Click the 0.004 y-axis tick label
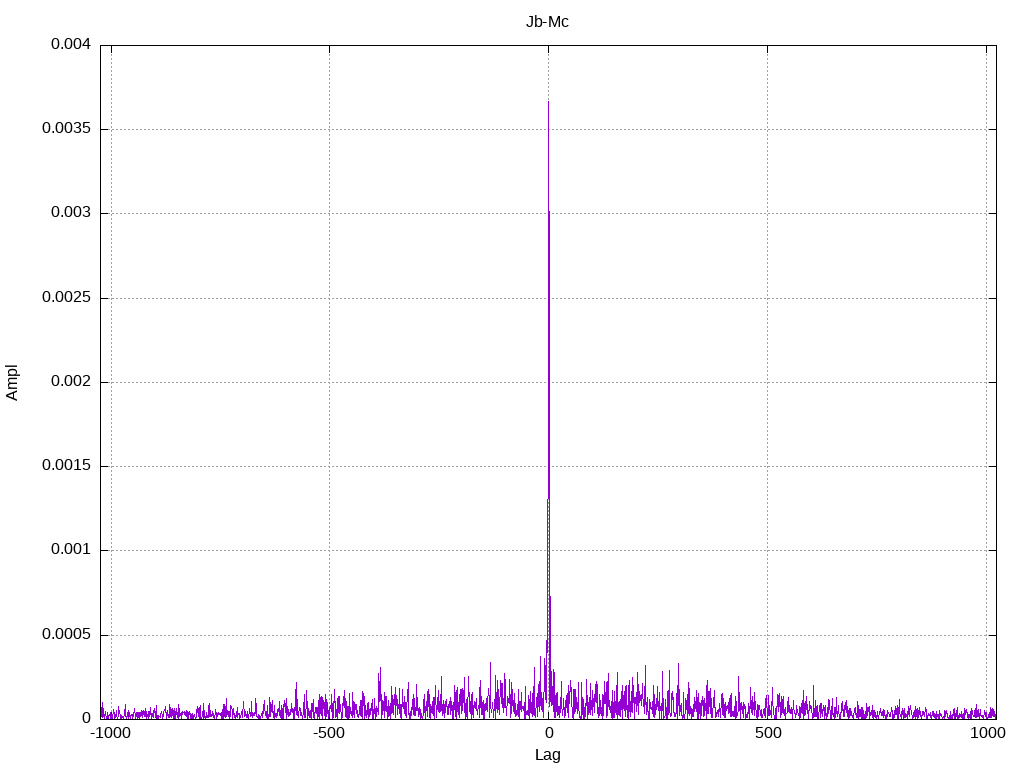This screenshot has height=768, width=1024. pyautogui.click(x=71, y=44)
